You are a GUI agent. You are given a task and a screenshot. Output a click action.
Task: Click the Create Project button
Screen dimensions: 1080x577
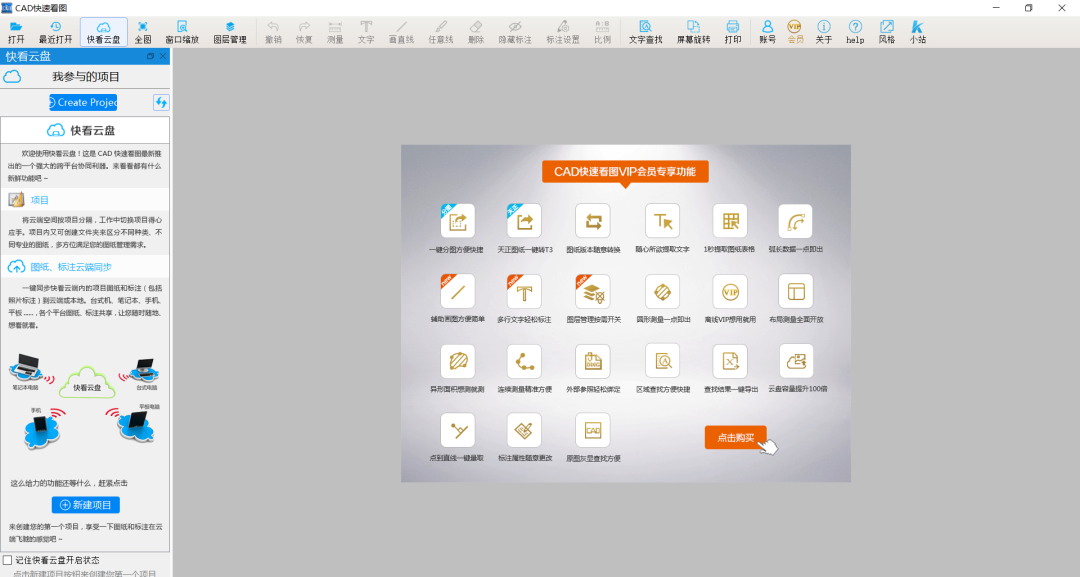coord(83,102)
